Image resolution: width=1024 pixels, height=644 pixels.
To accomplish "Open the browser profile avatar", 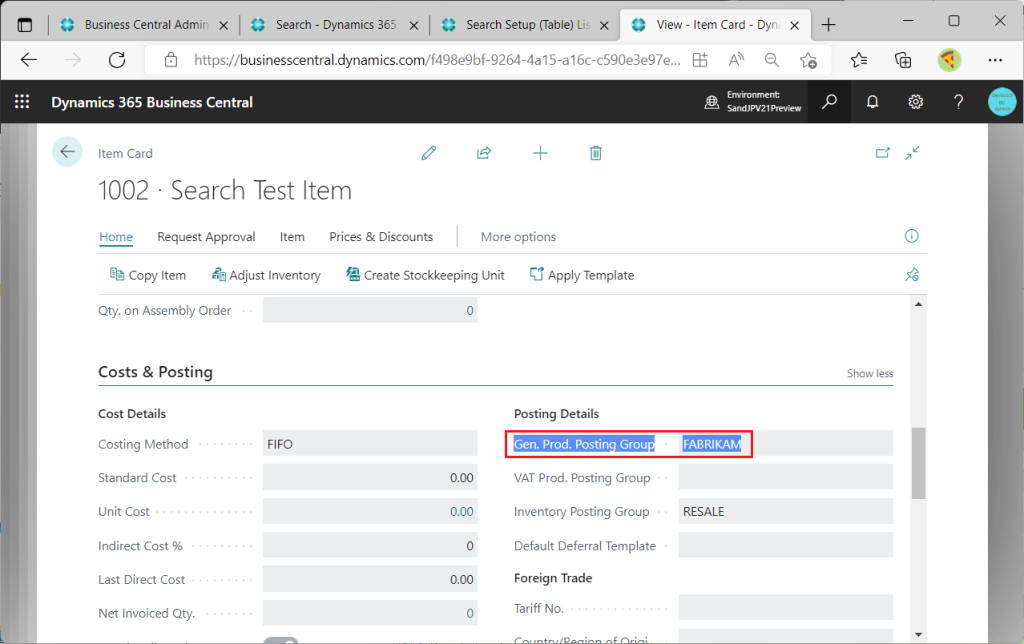I will [x=949, y=60].
